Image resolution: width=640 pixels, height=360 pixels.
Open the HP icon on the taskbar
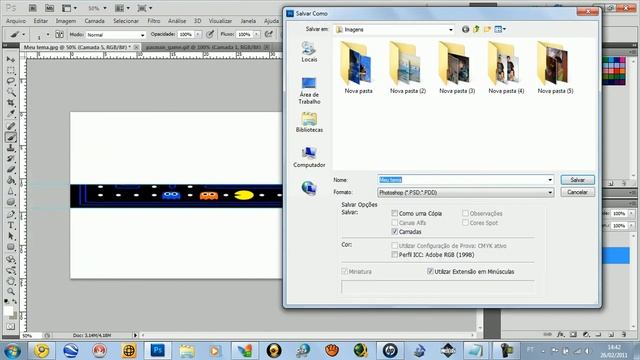390,351
